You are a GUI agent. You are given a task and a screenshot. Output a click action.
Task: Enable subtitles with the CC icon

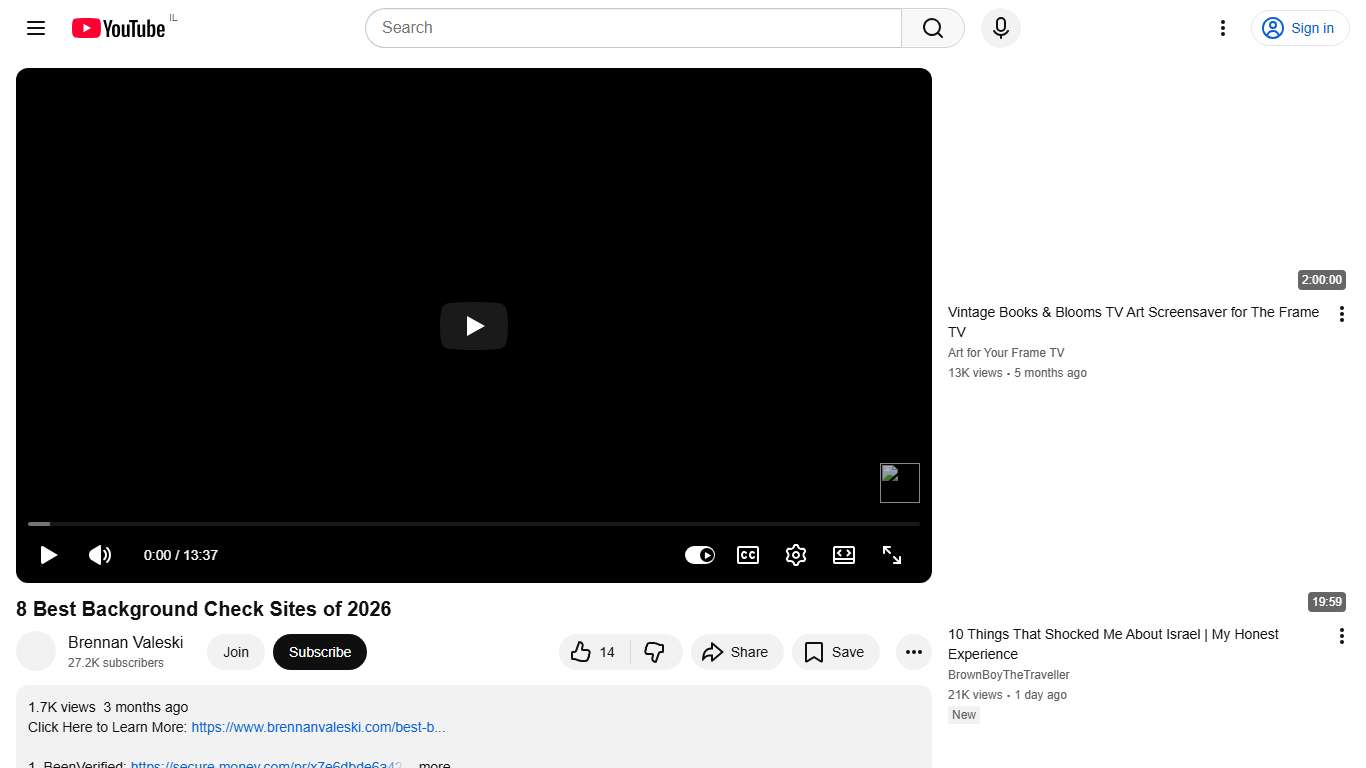(x=747, y=555)
